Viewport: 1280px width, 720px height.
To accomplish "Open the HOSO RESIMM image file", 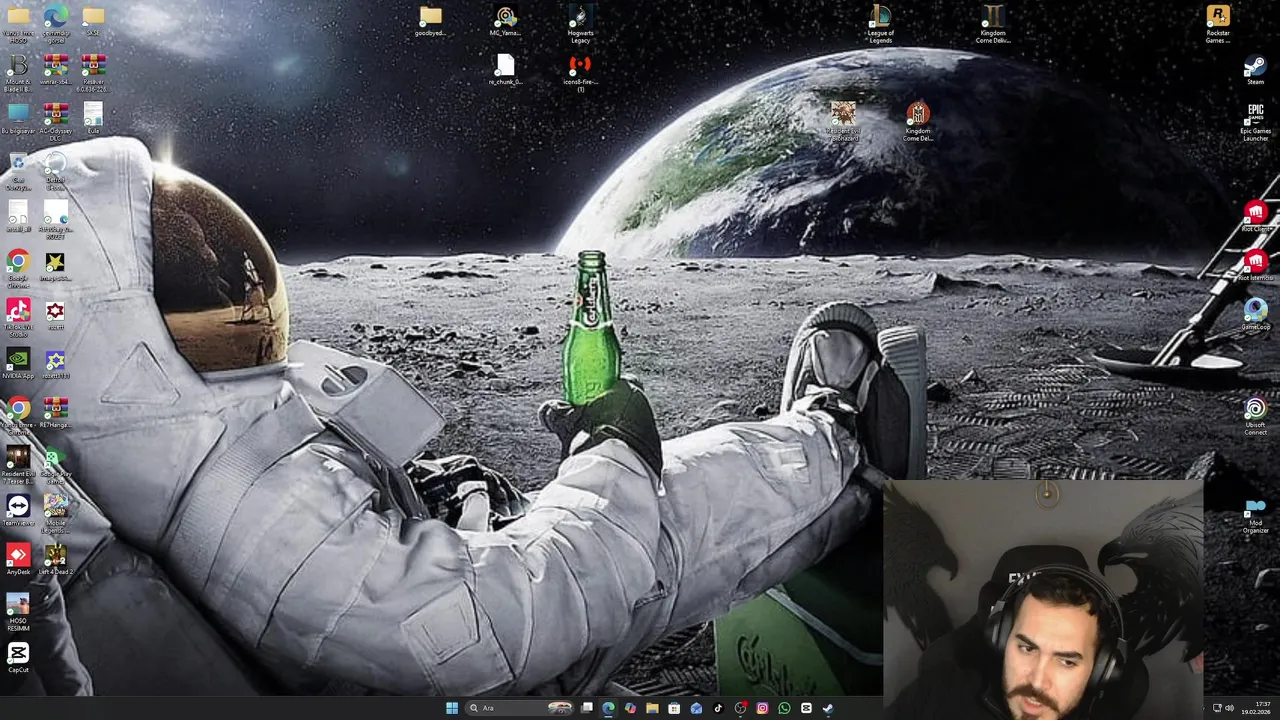I will click(x=18, y=613).
